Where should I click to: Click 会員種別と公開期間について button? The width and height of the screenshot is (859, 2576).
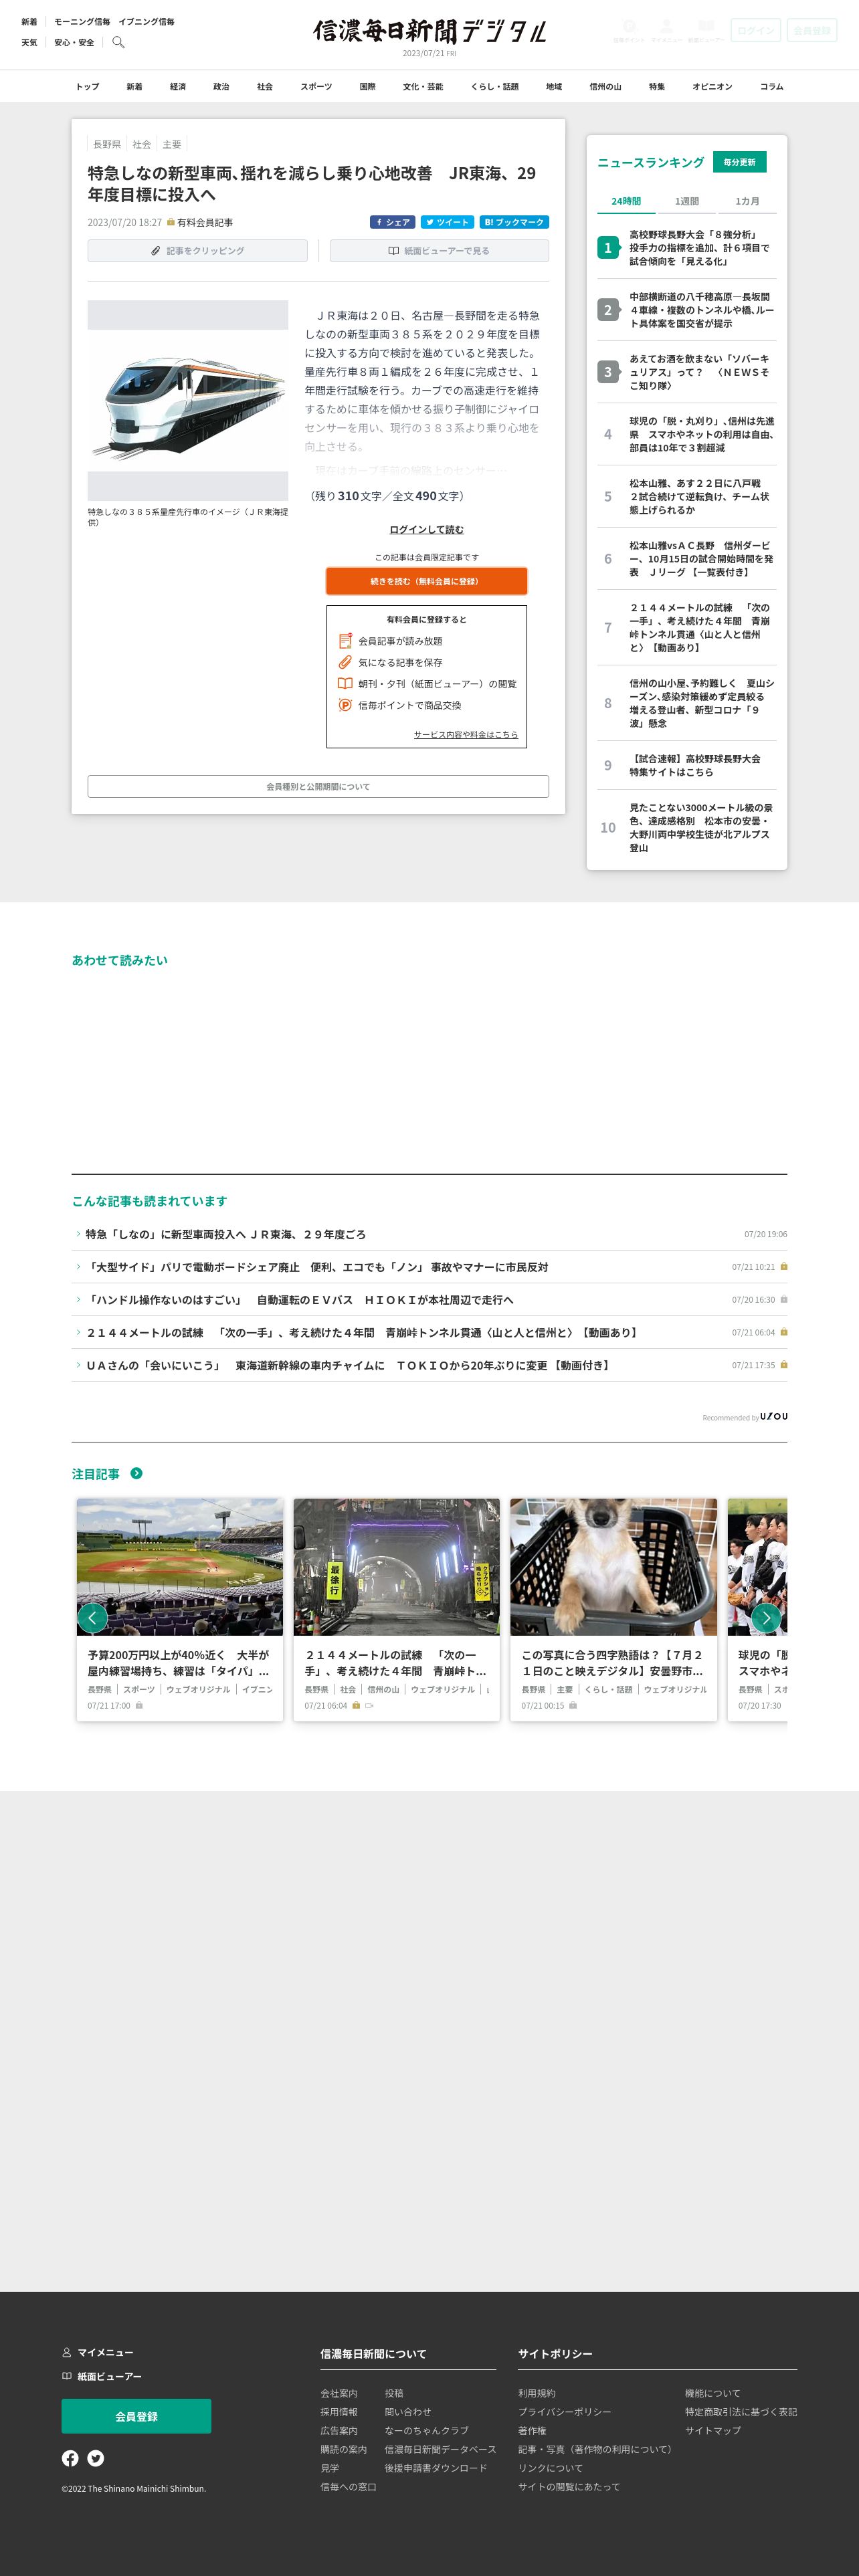(318, 786)
